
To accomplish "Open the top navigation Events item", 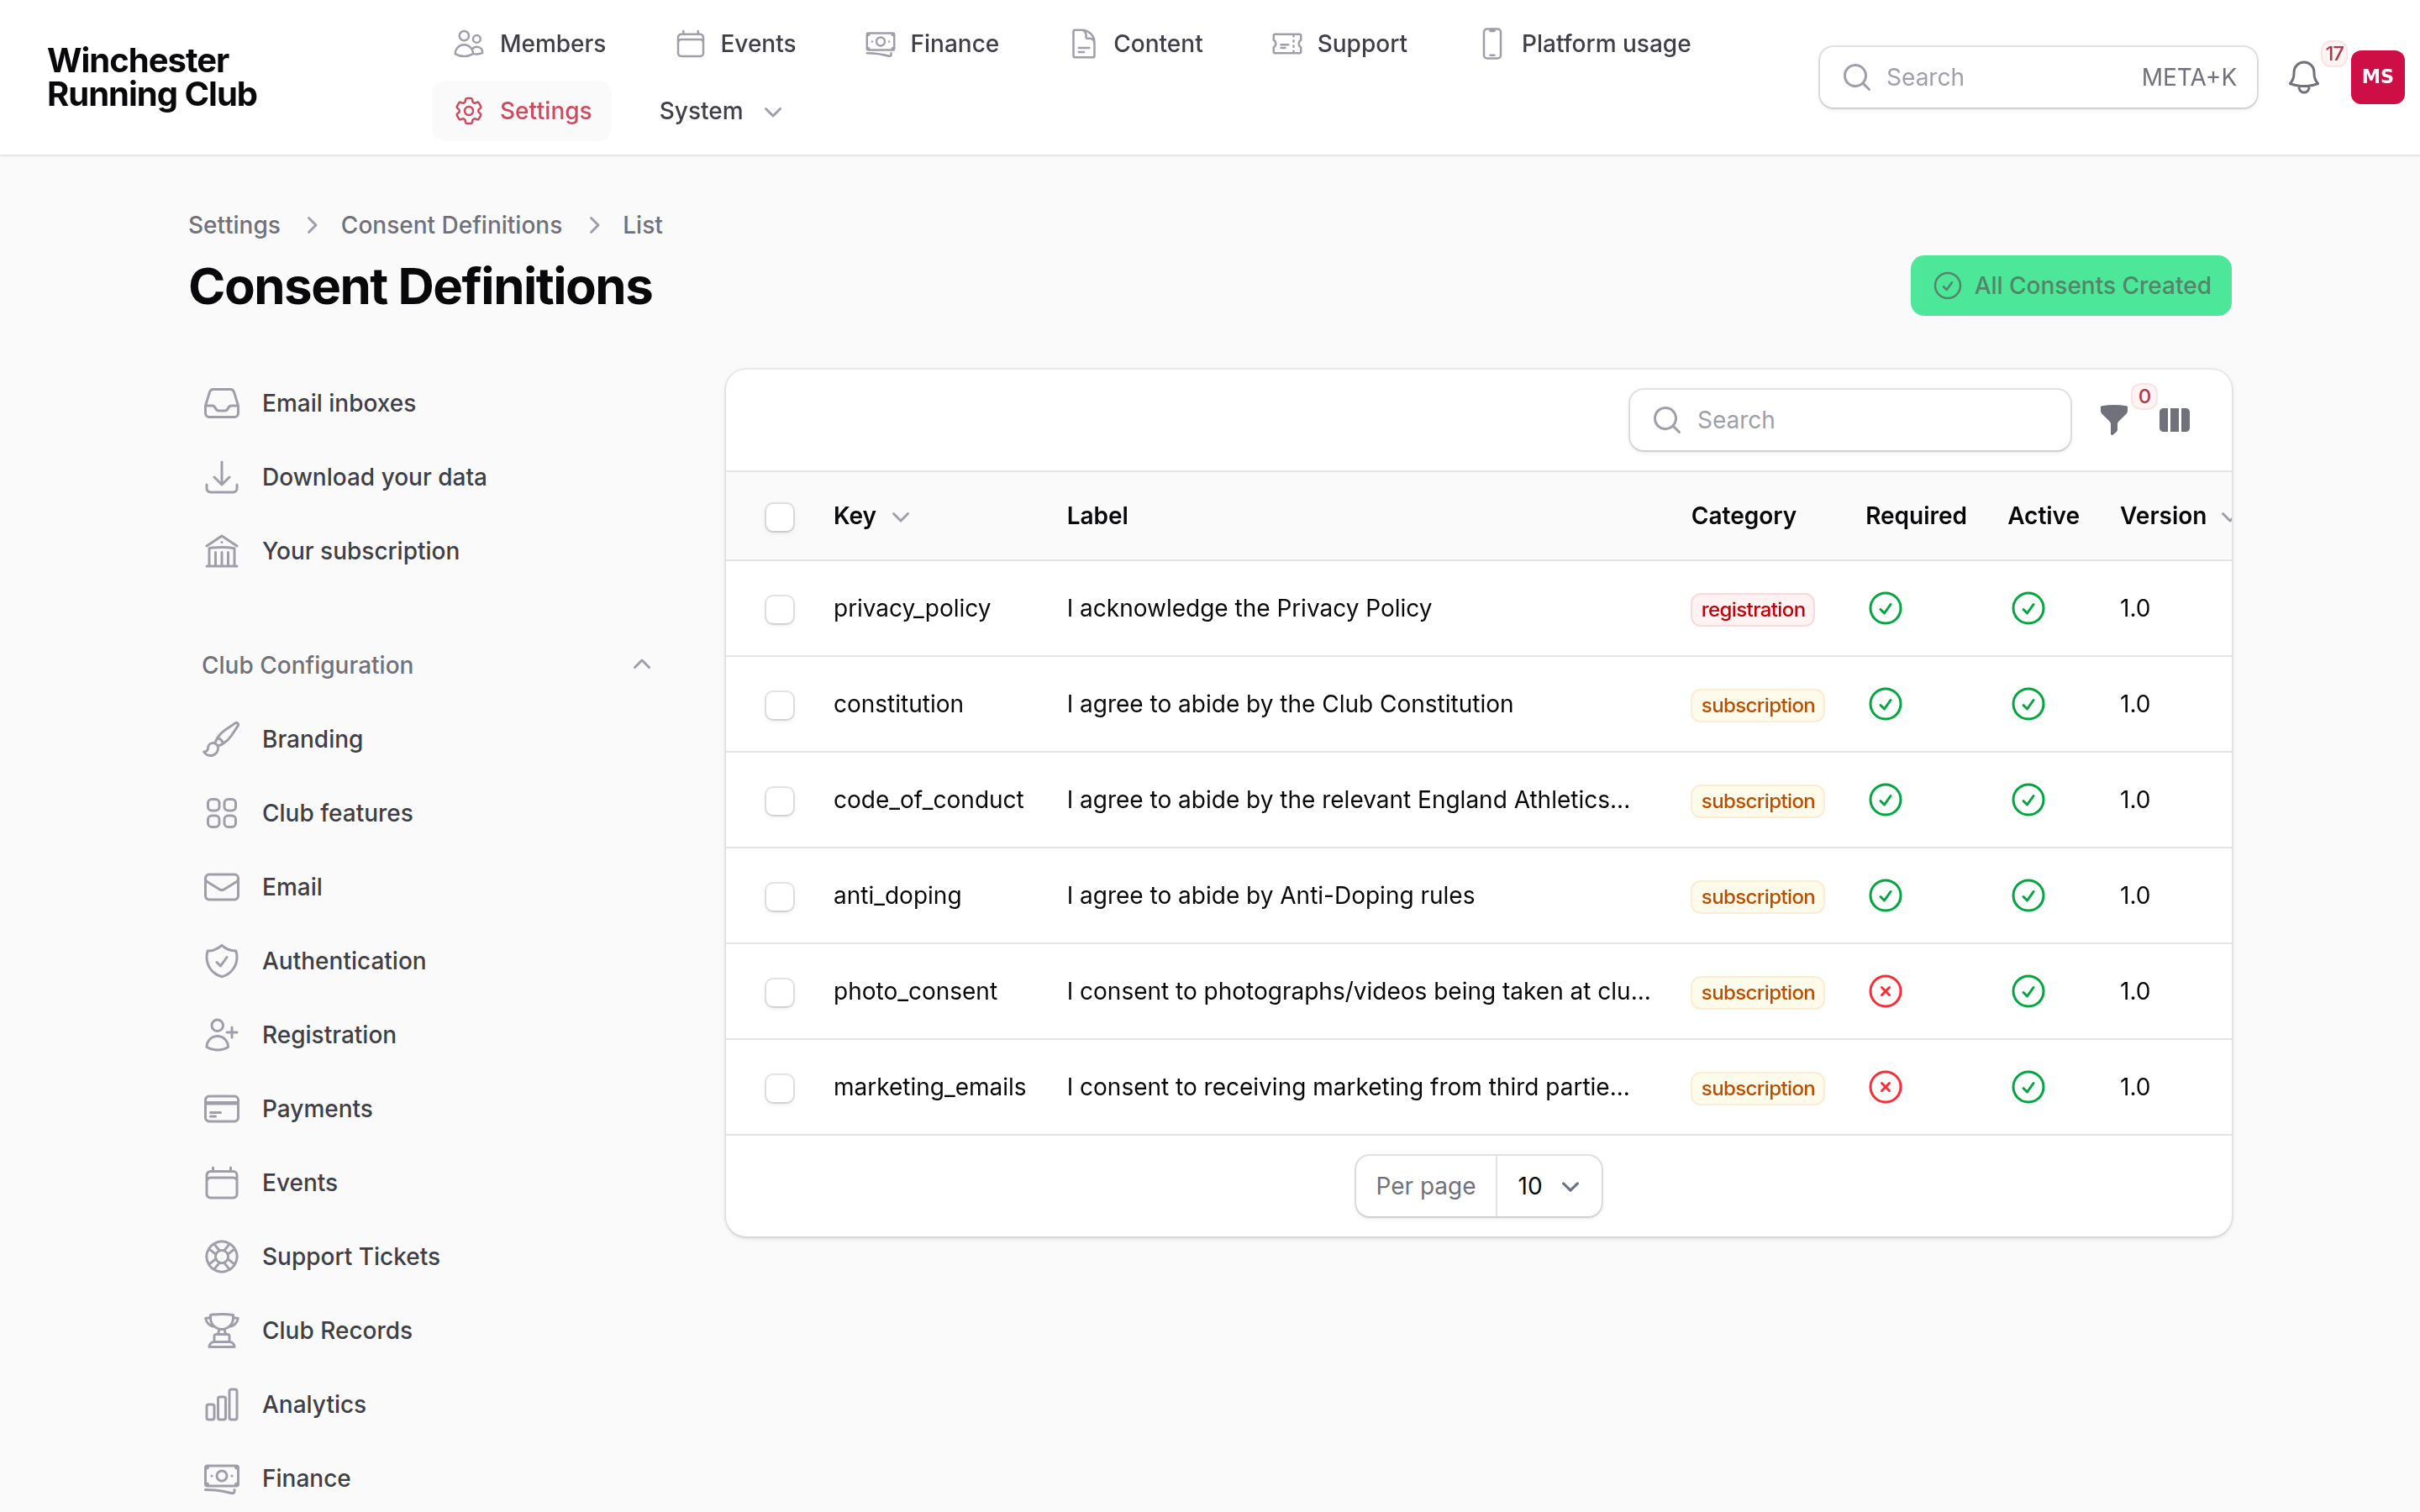I will (x=735, y=44).
